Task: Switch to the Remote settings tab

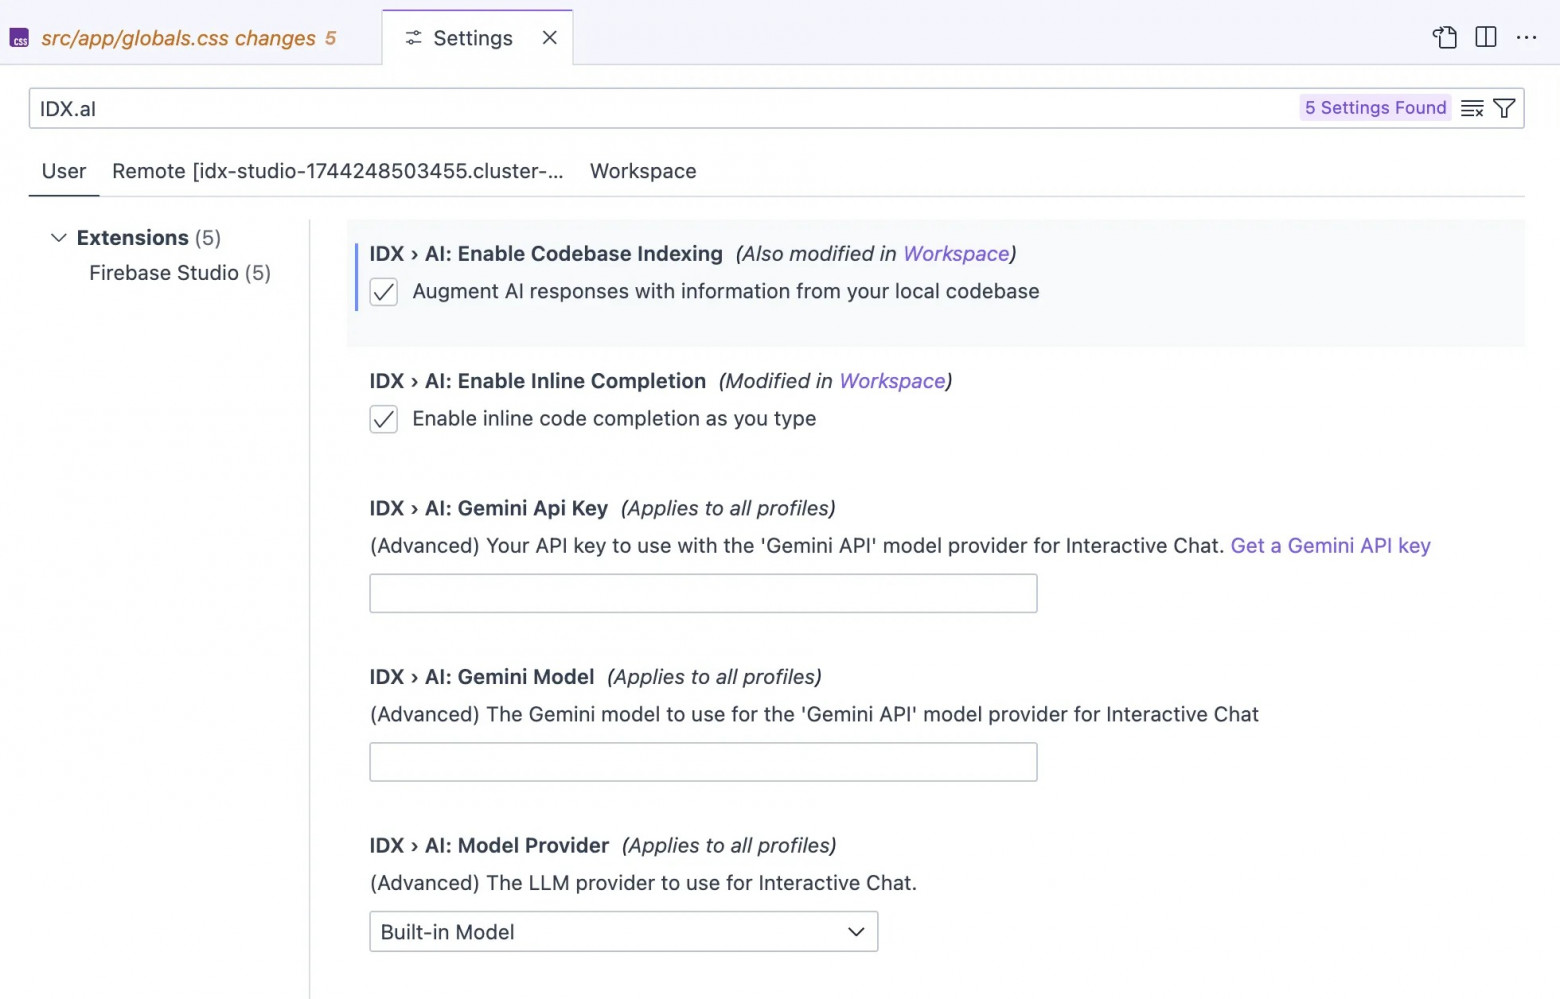Action: tap(337, 171)
